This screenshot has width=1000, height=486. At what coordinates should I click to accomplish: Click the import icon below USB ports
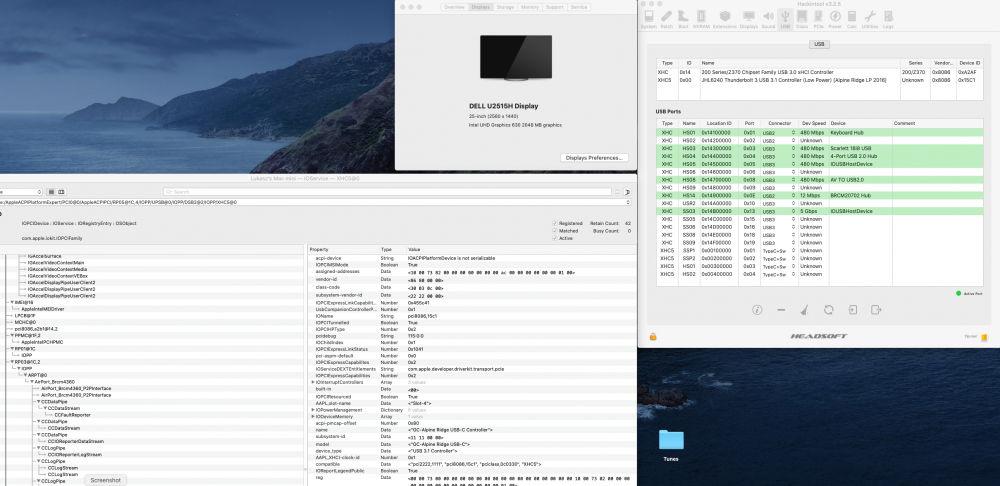coord(853,310)
